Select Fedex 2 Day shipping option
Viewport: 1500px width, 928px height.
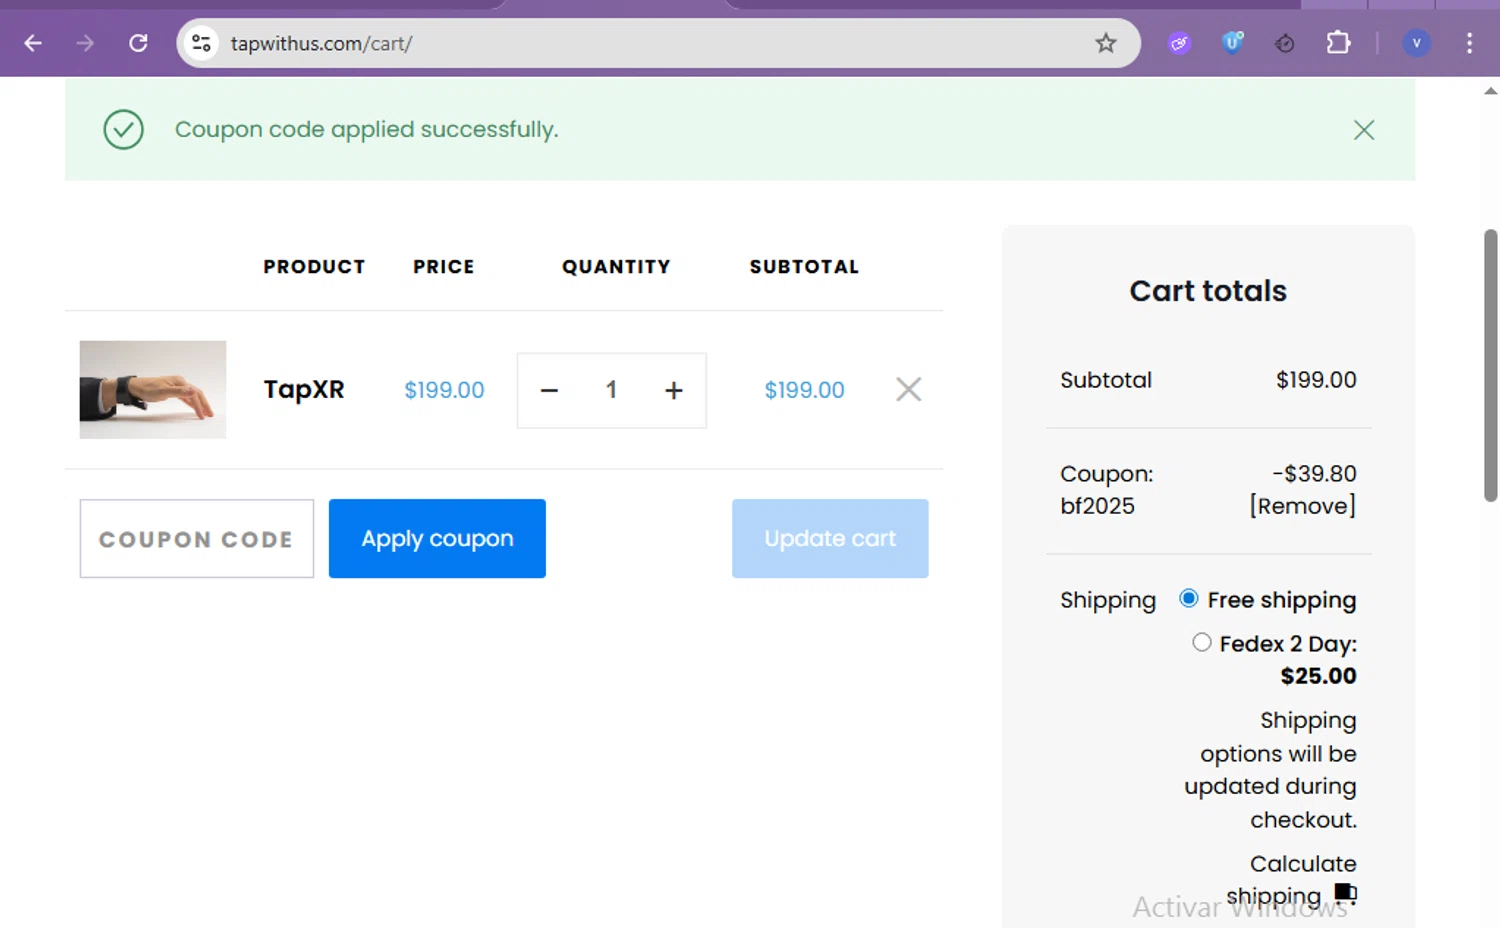click(1202, 643)
